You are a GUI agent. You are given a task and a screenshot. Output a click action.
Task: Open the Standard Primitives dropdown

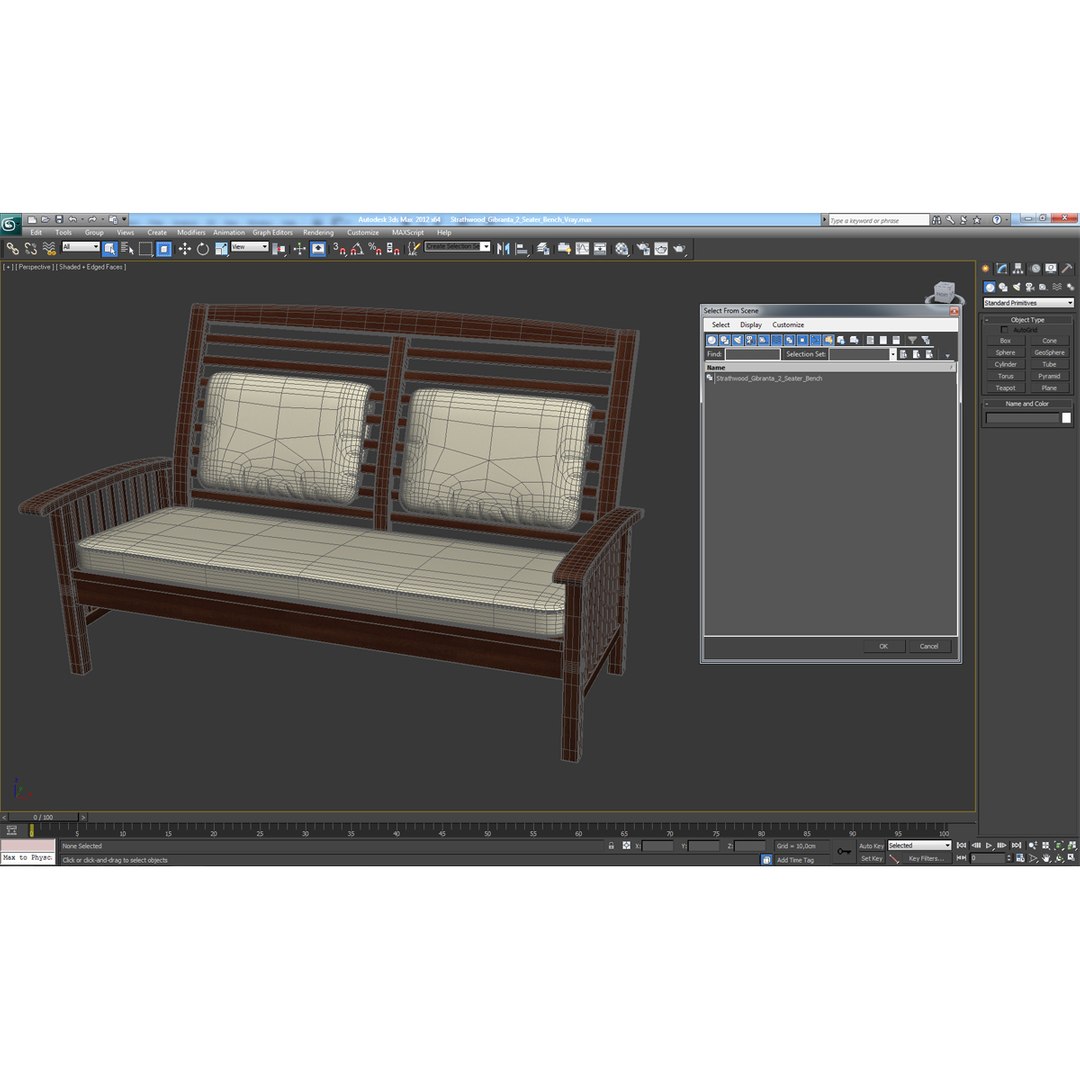[1028, 303]
